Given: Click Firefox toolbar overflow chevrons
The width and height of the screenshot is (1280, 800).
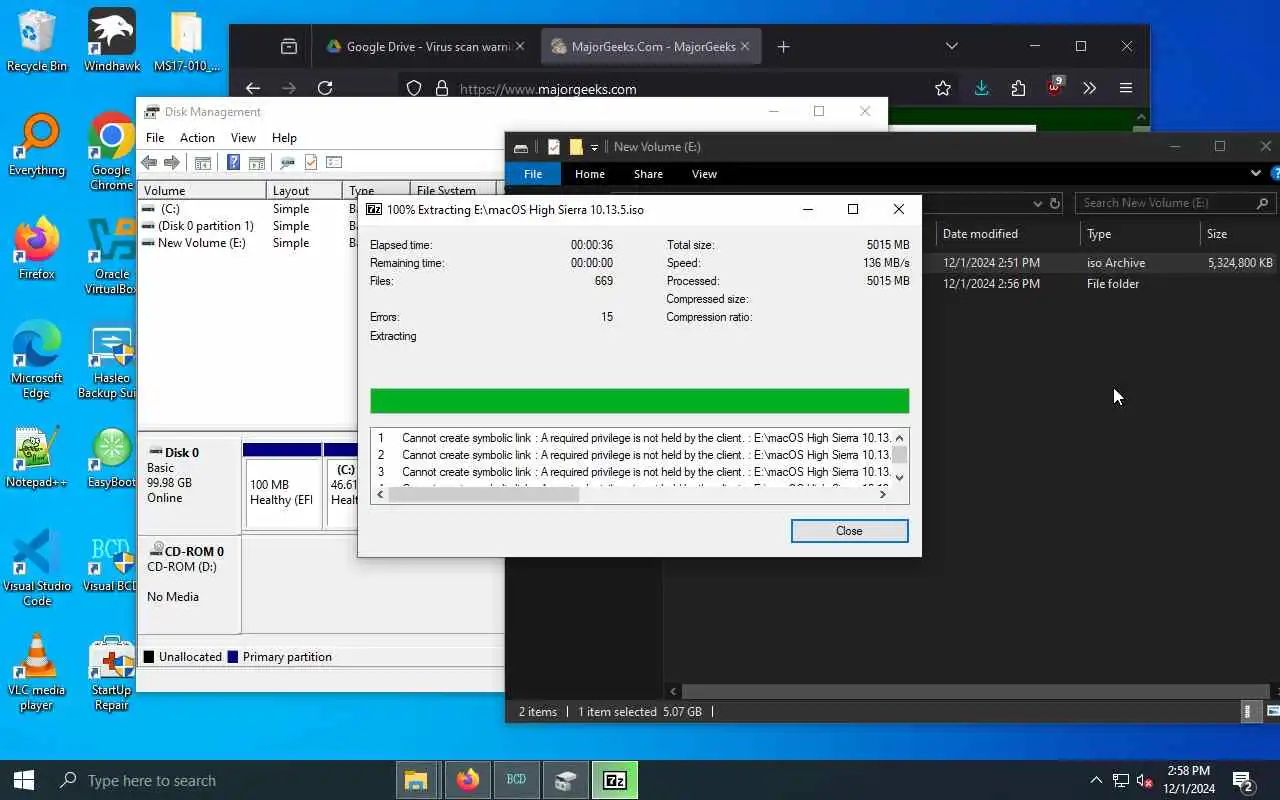Looking at the screenshot, I should (x=1090, y=88).
